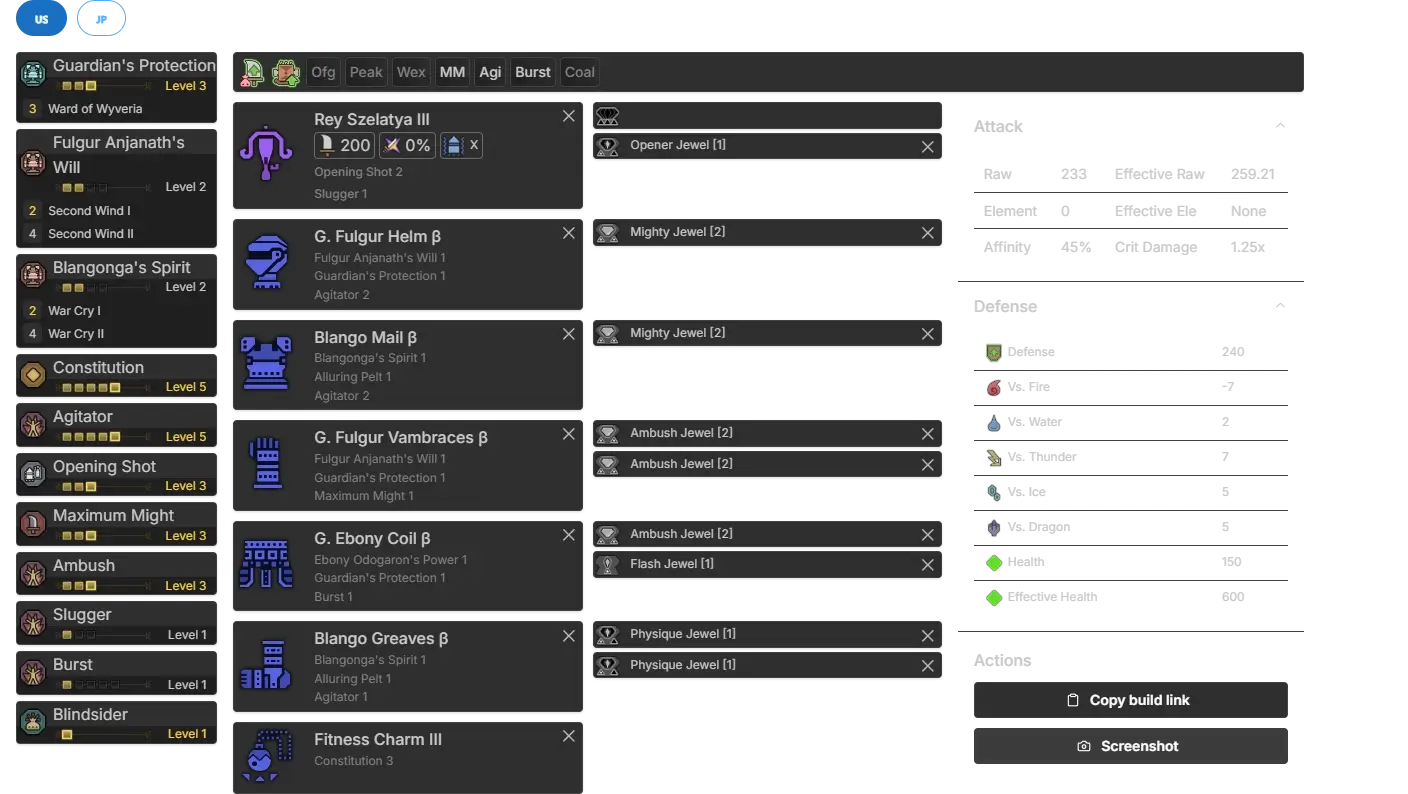Enable the Wex buff toggle
Viewport: 1408px width, 794px height.
[x=411, y=72]
